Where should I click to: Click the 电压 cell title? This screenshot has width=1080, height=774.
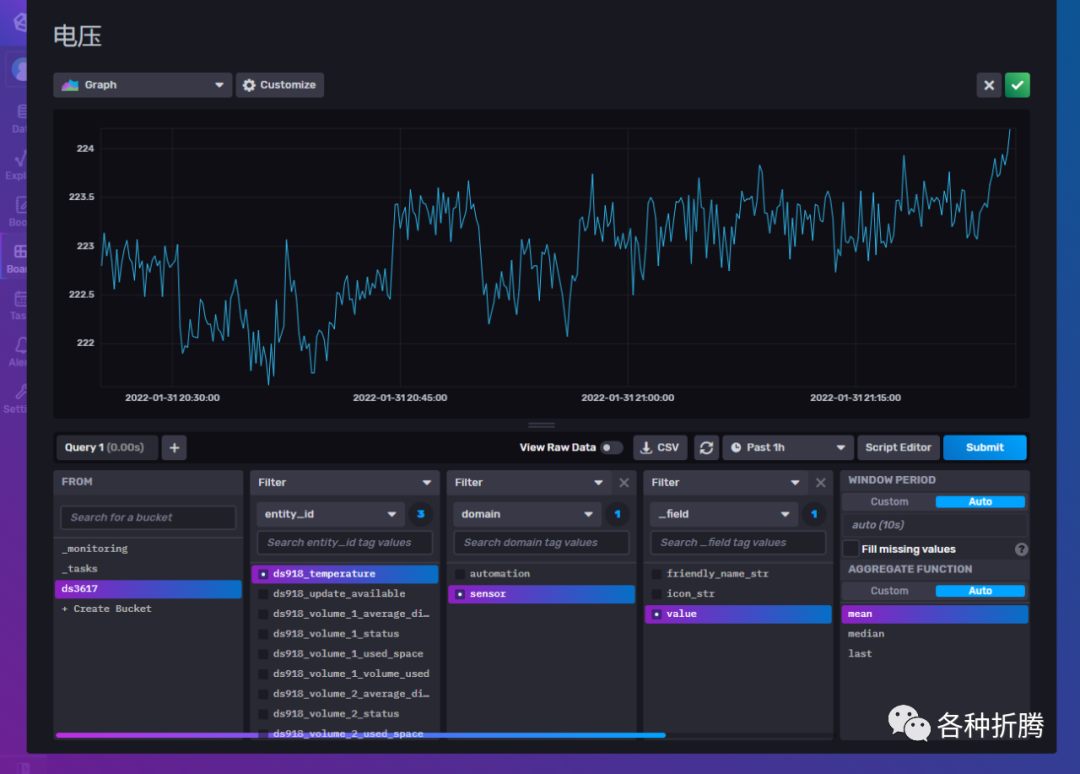77,36
